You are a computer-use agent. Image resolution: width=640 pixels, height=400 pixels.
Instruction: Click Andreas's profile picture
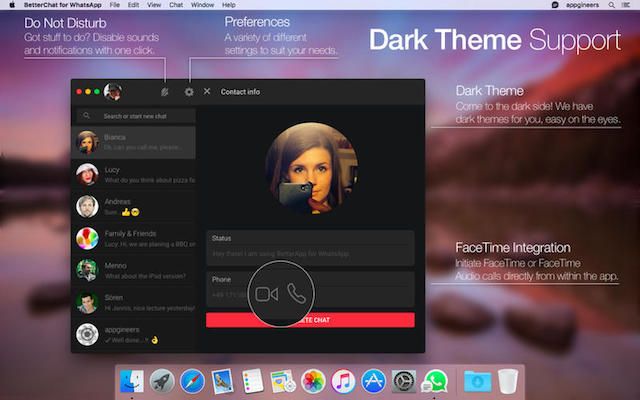pyautogui.click(x=87, y=206)
